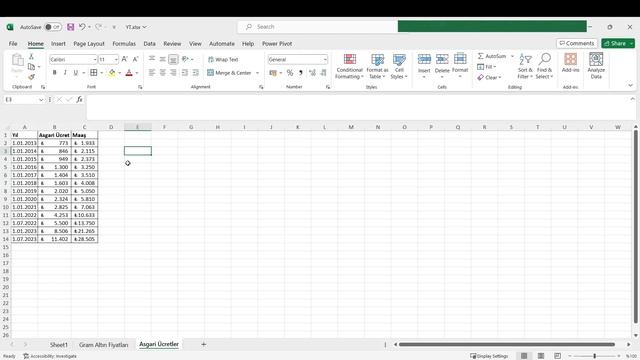Switch to the Data tab
This screenshot has height=360, width=640.
pos(149,44)
